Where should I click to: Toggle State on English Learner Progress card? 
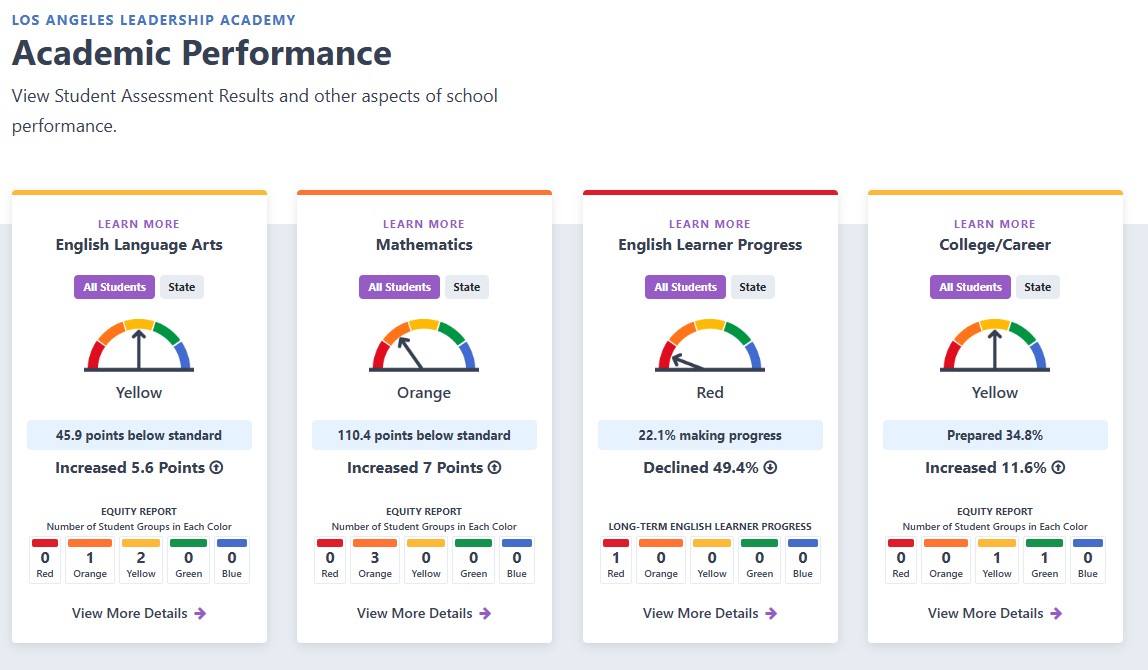coord(753,287)
